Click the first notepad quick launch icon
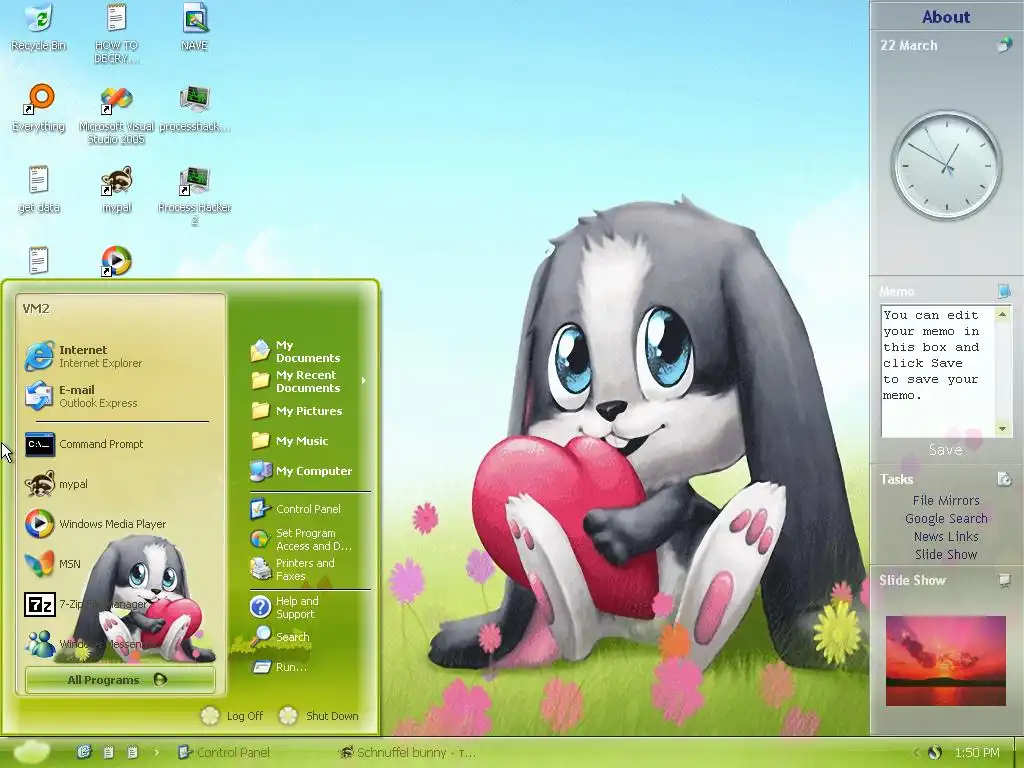The image size is (1024, 768). pos(109,752)
